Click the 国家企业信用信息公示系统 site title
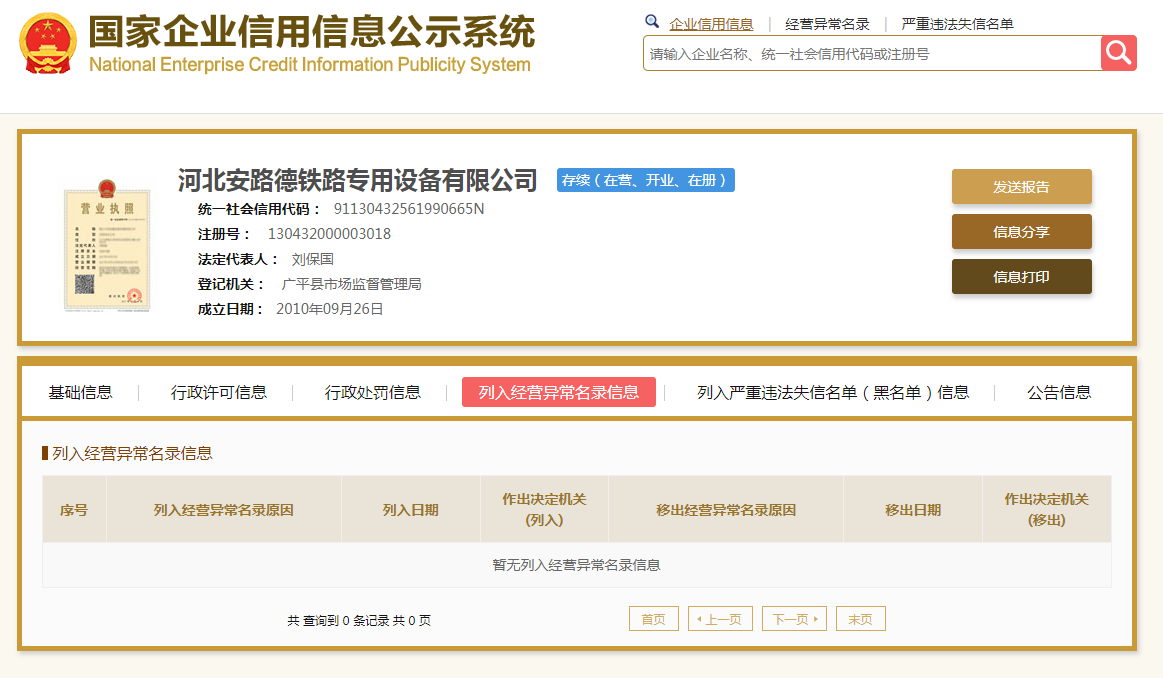Screen dimensions: 1163x678 coord(312,32)
